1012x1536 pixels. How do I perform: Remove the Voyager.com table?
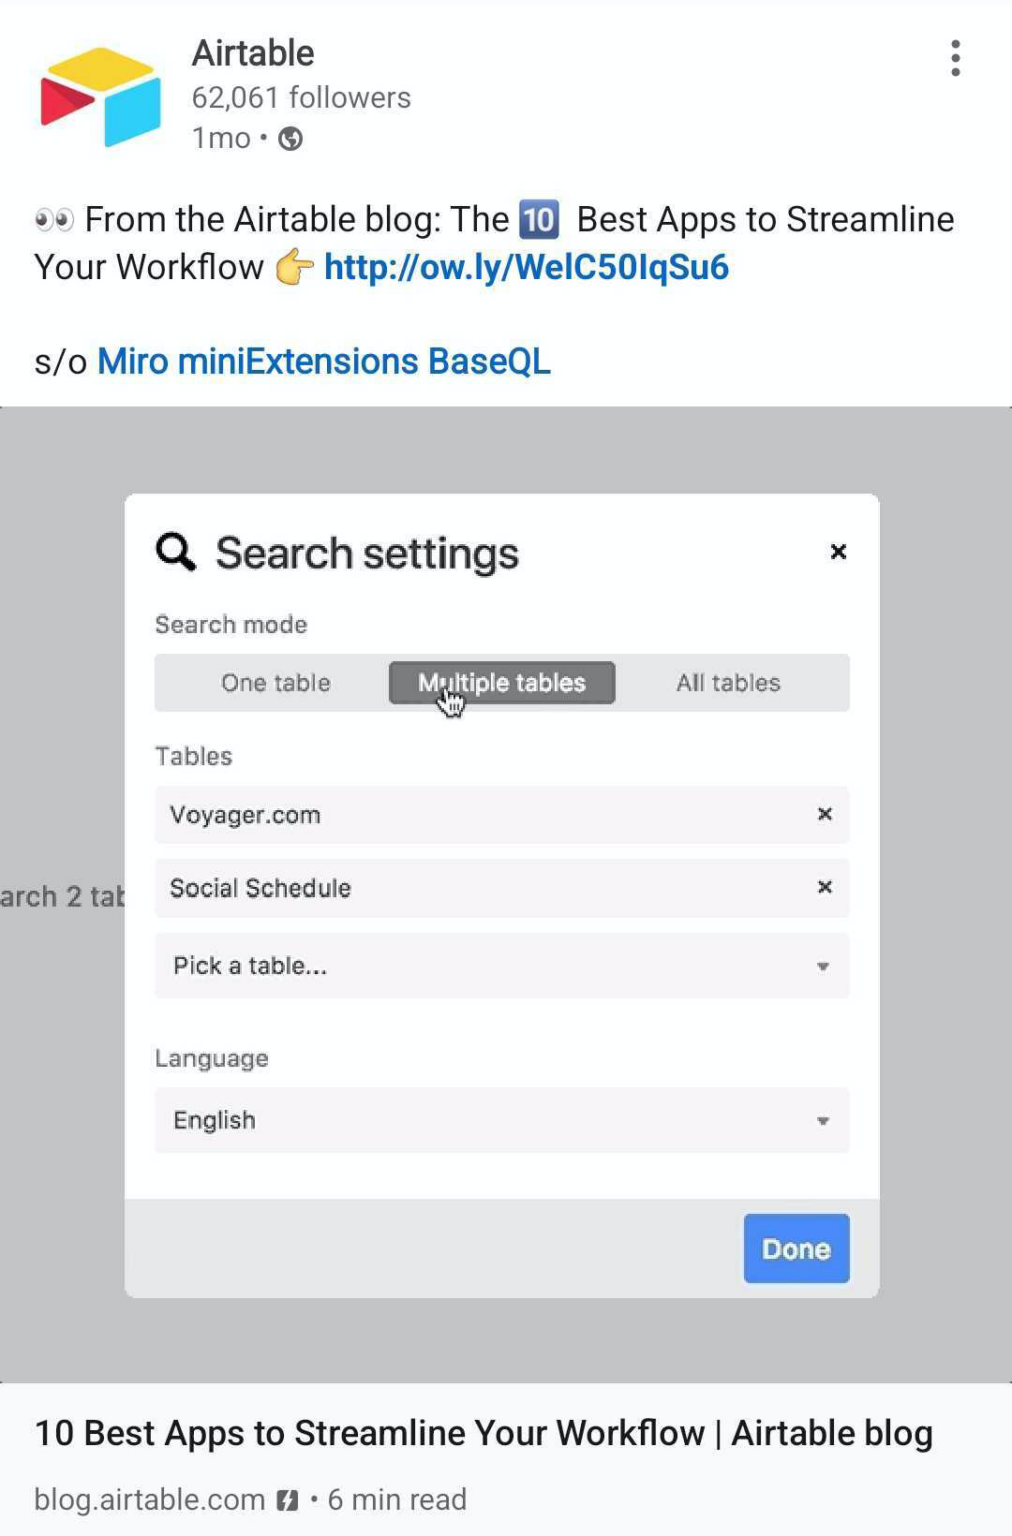(x=824, y=814)
